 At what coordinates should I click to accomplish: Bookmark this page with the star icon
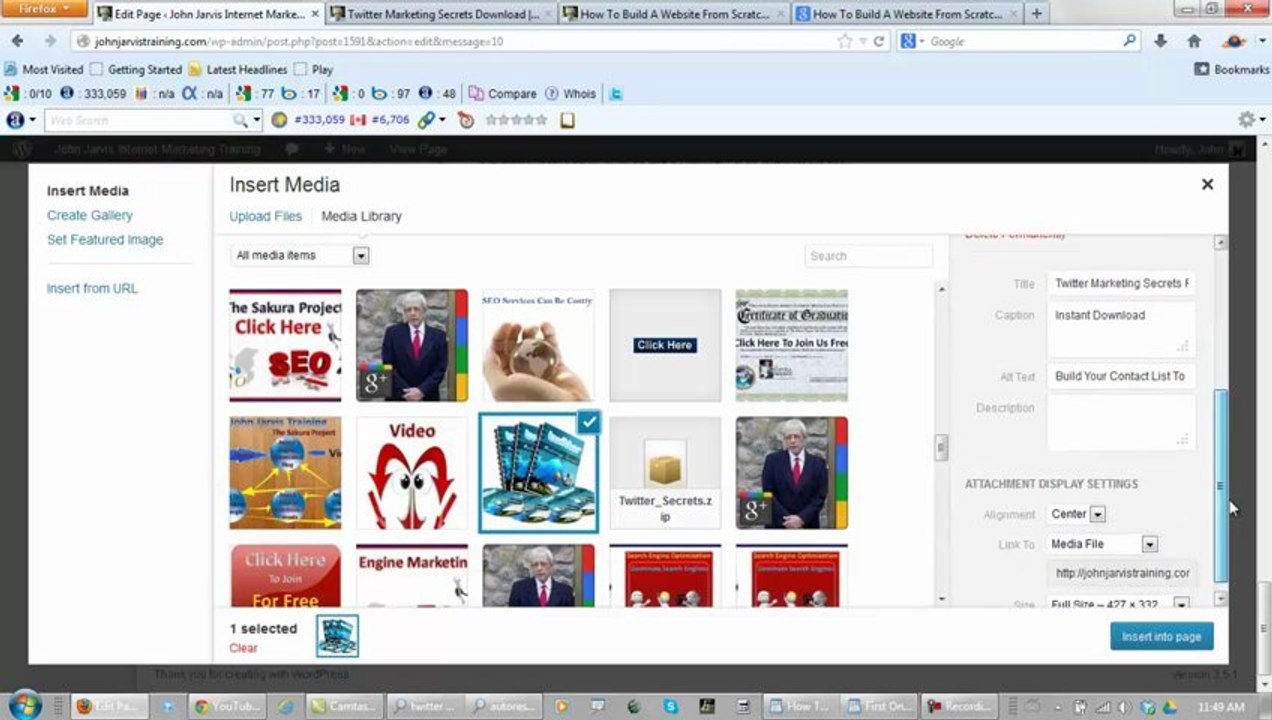pyautogui.click(x=845, y=41)
